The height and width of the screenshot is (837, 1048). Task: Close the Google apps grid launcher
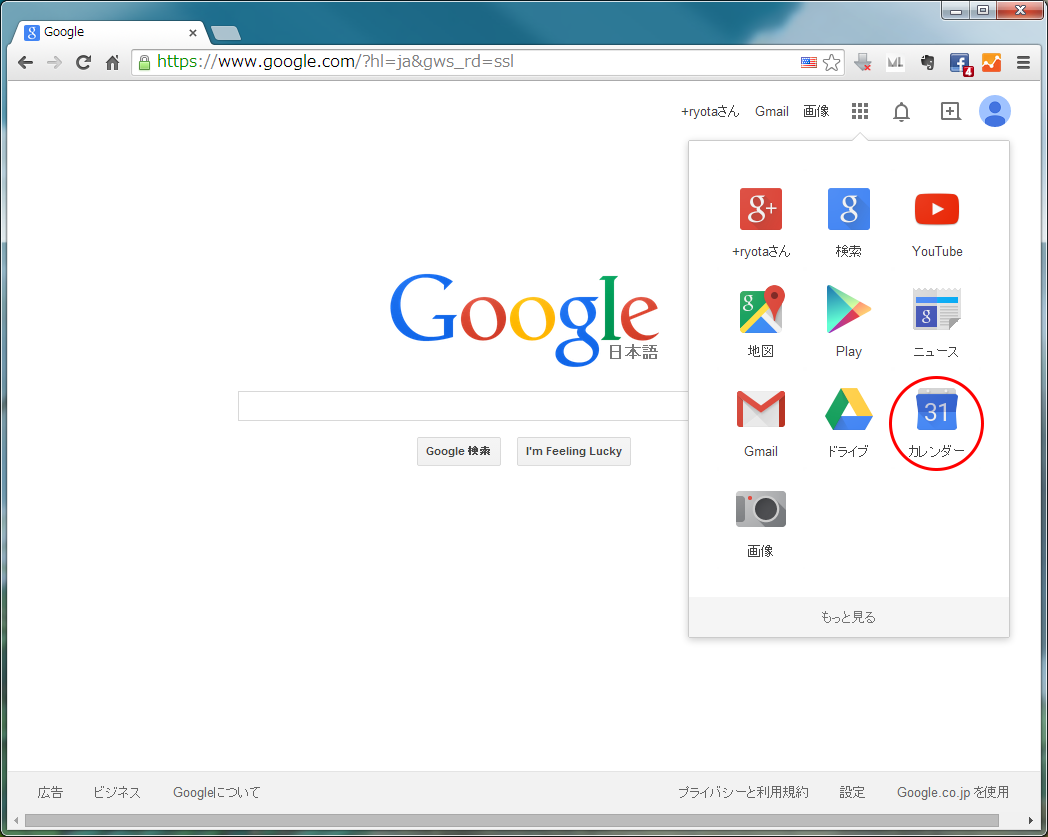point(860,111)
